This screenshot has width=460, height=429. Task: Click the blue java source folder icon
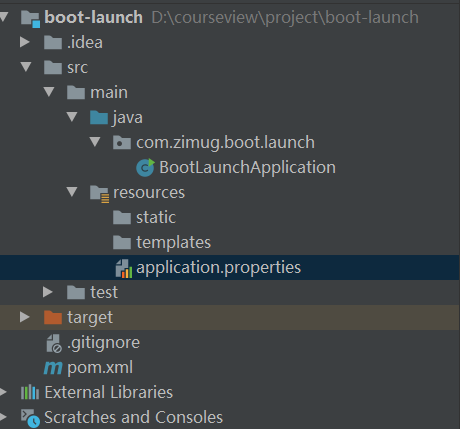99,117
